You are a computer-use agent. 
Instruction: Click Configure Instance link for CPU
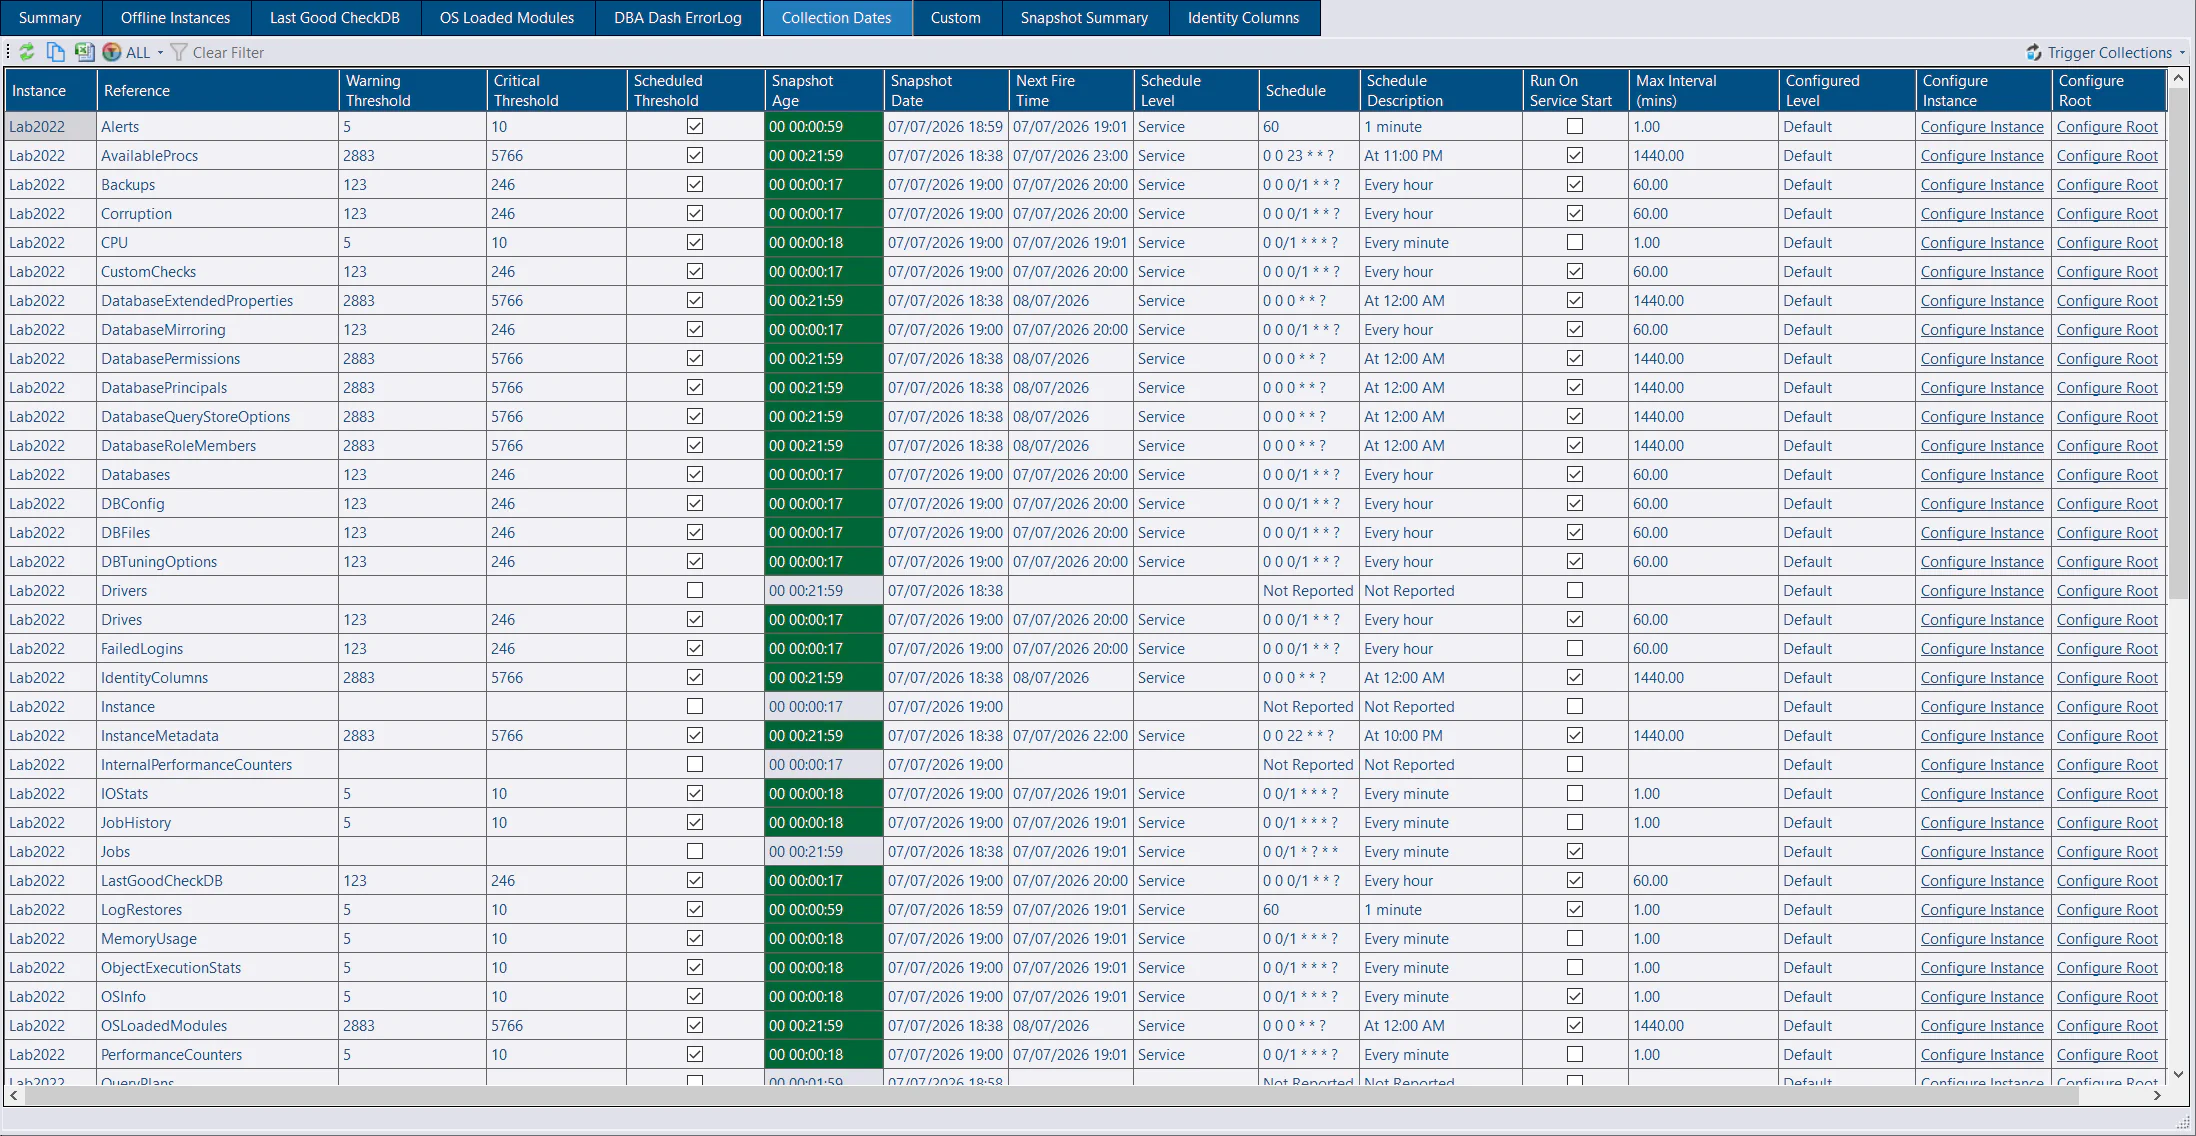pos(1982,243)
